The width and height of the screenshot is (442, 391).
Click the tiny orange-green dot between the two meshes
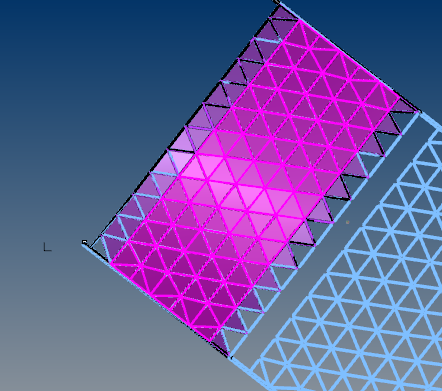348,222
